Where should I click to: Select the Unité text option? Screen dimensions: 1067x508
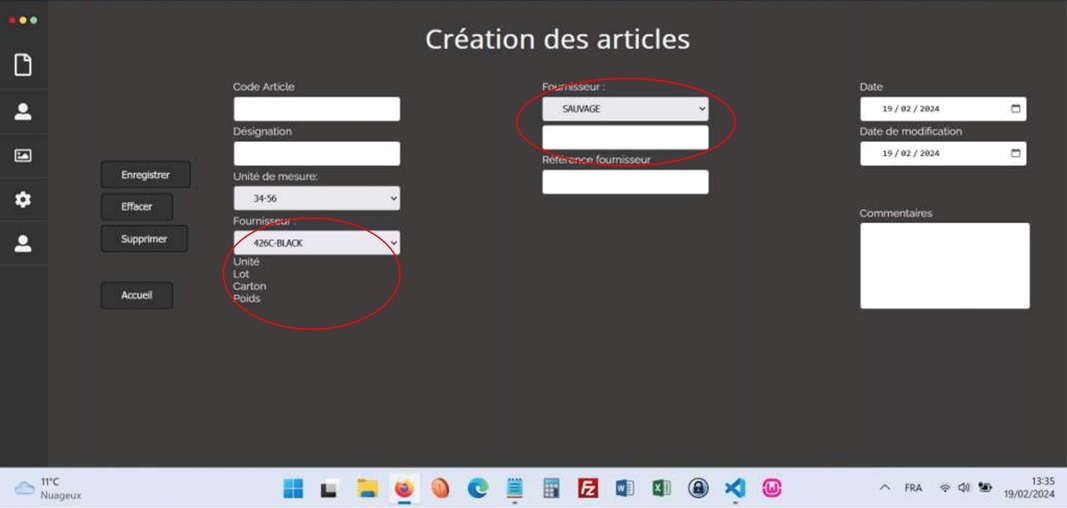[246, 261]
